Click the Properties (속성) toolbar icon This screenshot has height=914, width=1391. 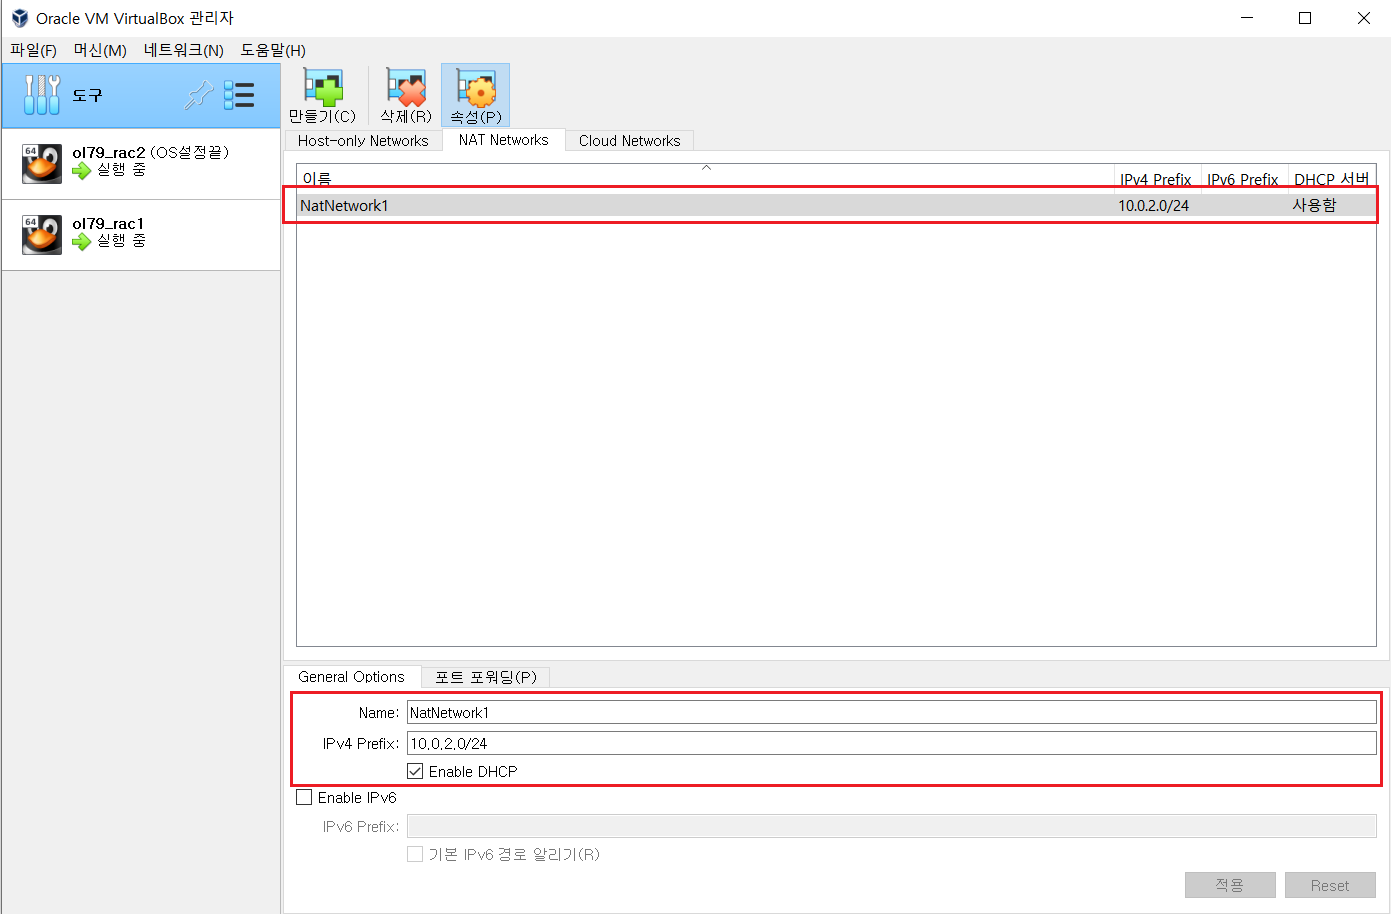(476, 88)
